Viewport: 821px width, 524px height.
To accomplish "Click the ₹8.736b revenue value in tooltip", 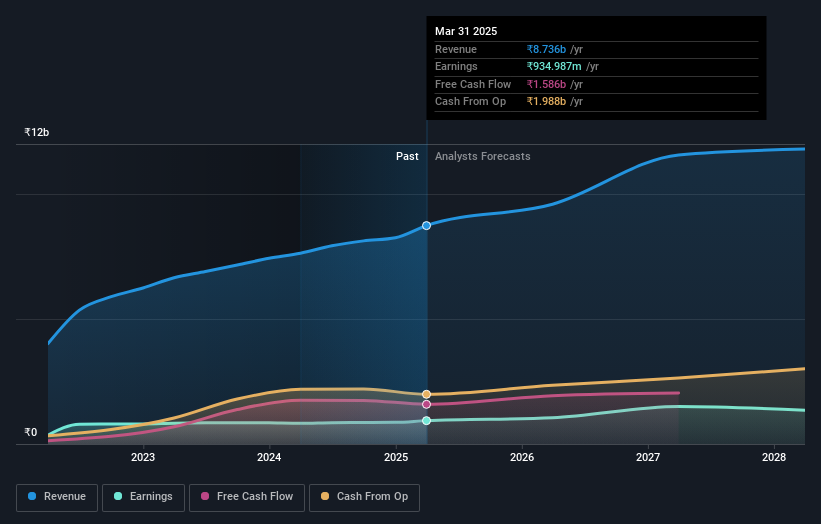I will [546, 49].
